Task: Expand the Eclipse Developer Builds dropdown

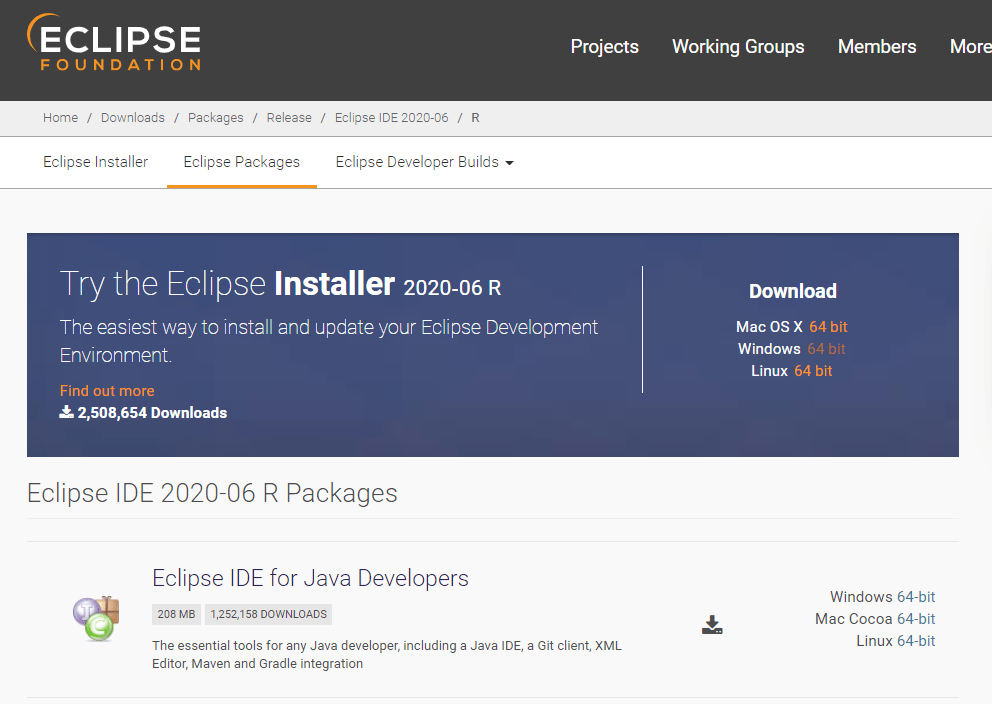Action: pyautogui.click(x=425, y=162)
